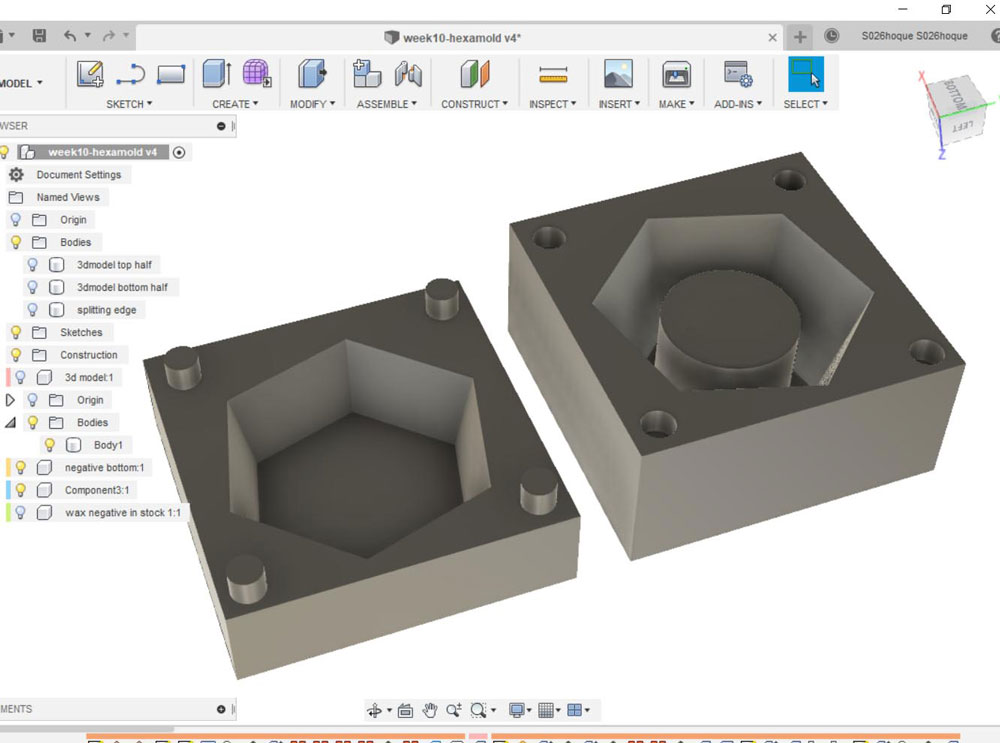Click the Undo arrow icon
Viewport: 1000px width, 743px height.
(x=70, y=36)
